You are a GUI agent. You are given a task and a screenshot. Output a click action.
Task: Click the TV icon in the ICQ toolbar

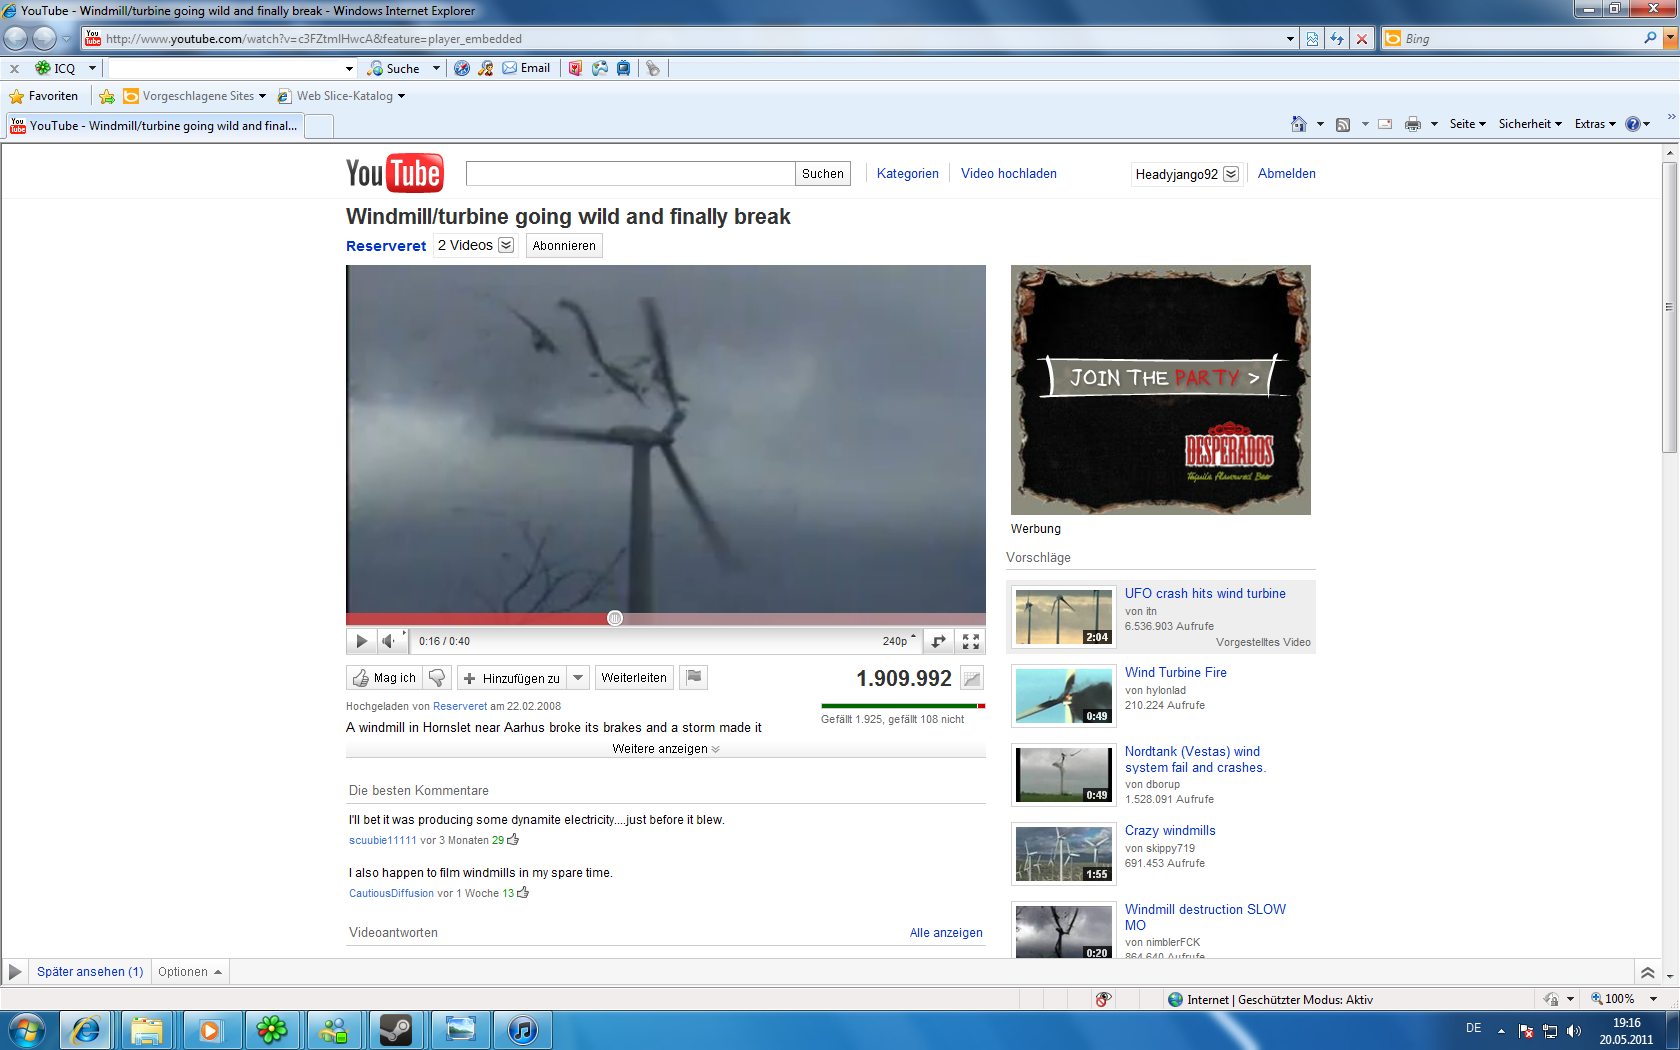[624, 68]
